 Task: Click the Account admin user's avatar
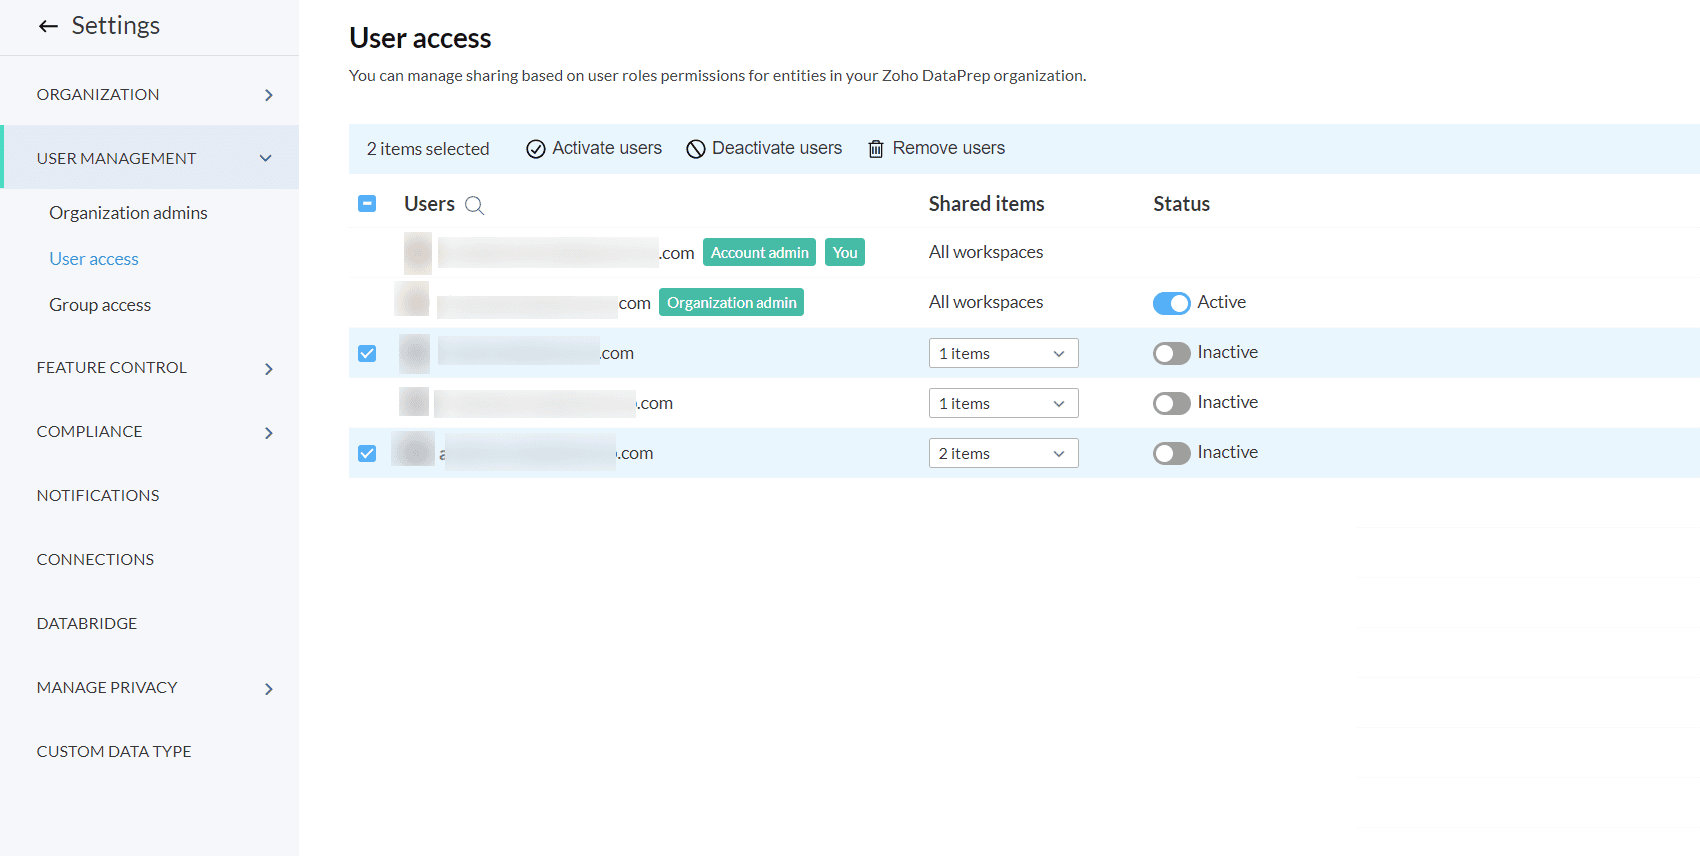418,253
